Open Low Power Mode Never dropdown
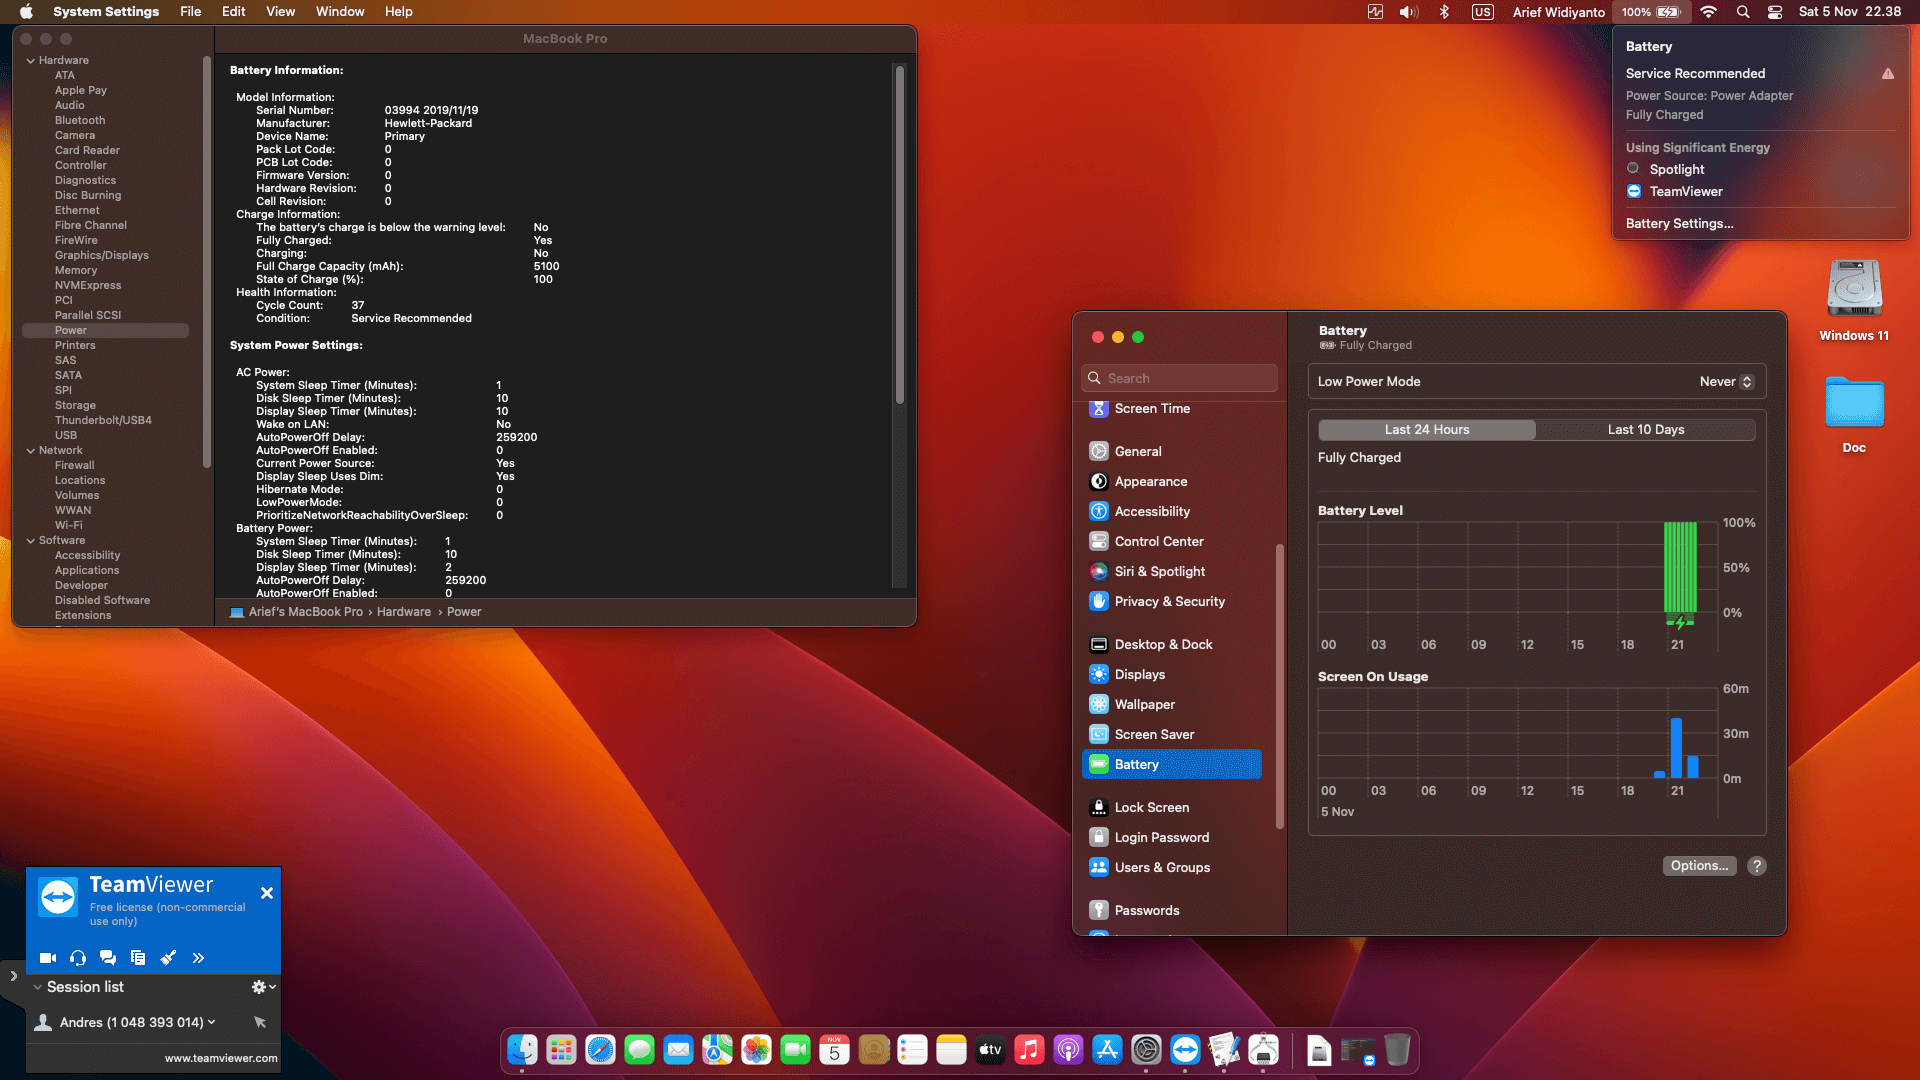The height and width of the screenshot is (1080, 1920). point(1726,382)
